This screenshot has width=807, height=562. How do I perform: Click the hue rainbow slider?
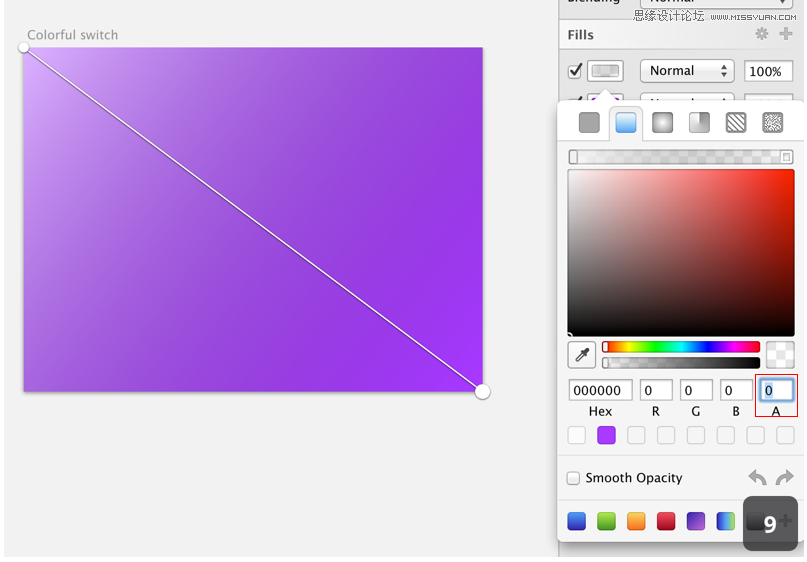tap(681, 346)
